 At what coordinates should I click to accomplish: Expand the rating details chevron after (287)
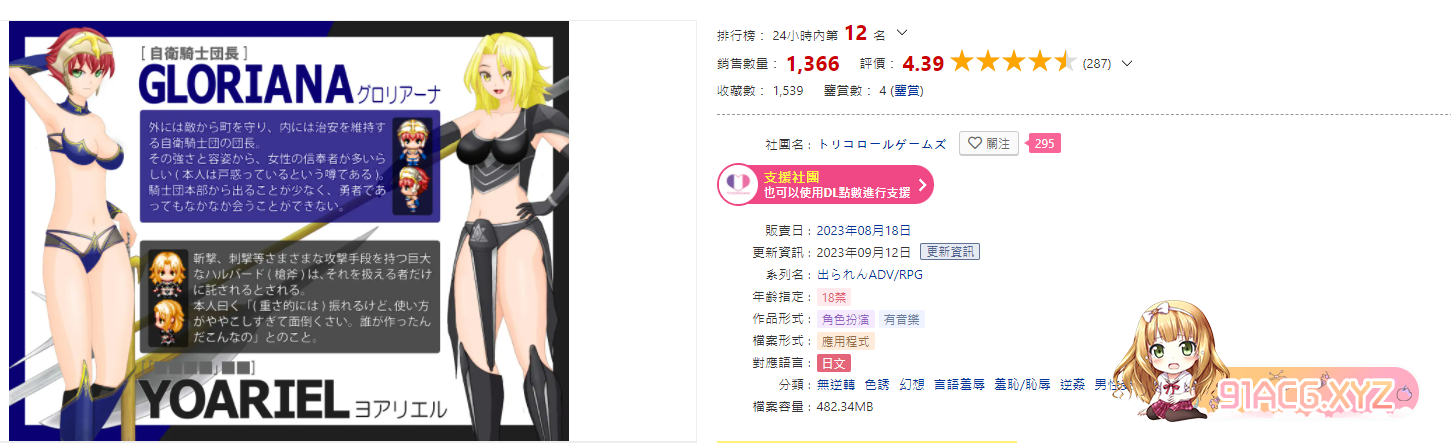(x=1128, y=64)
